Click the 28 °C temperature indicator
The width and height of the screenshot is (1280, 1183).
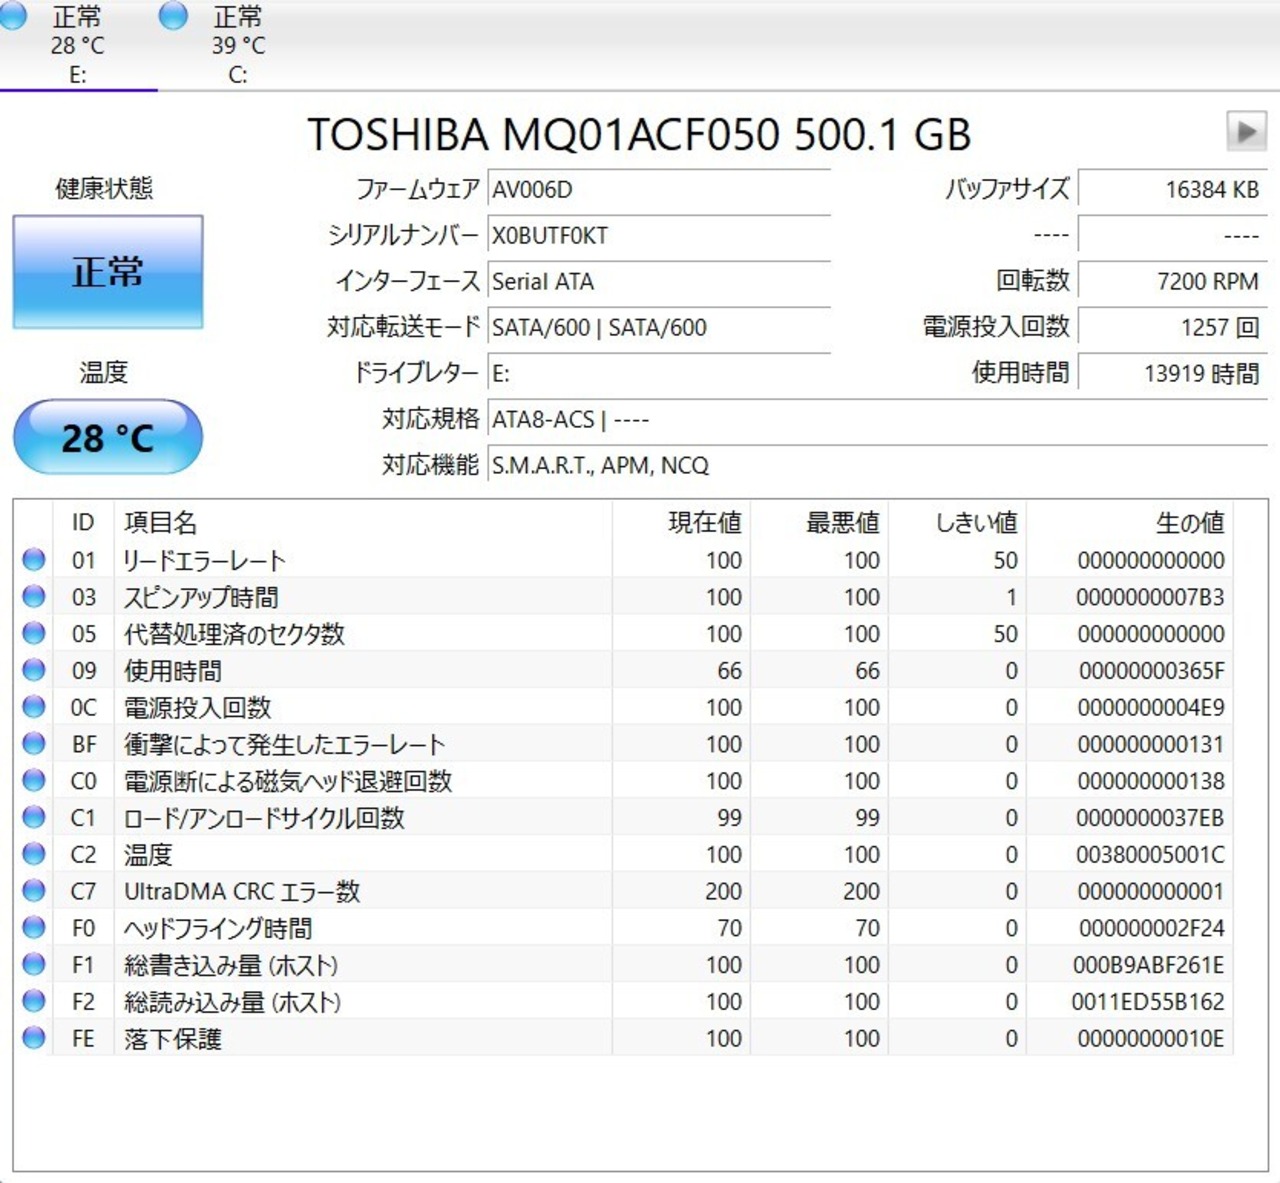108,437
